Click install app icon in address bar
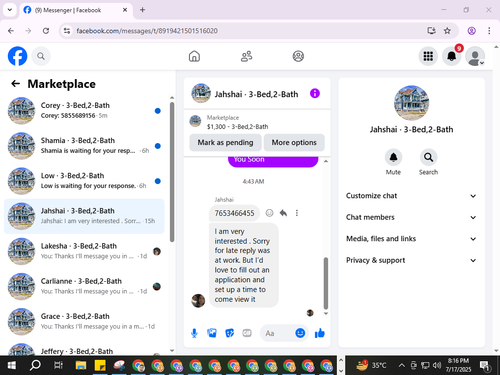This screenshot has height=375, width=500. tap(432, 31)
